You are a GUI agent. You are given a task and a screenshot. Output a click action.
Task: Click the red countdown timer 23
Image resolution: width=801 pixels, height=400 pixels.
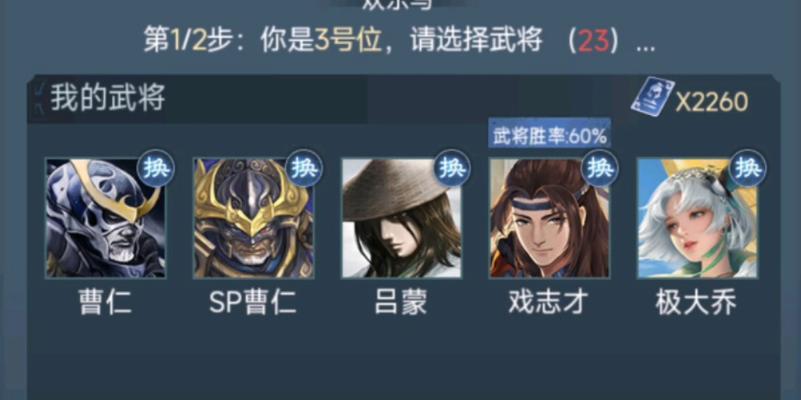pyautogui.click(x=593, y=42)
